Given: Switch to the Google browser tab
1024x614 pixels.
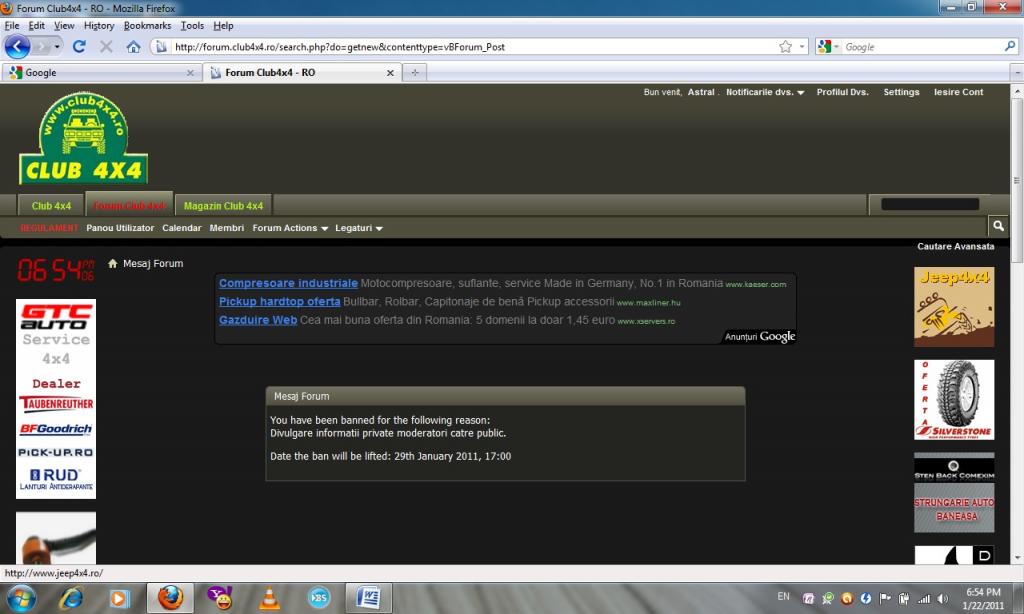Looking at the screenshot, I should pos(101,73).
